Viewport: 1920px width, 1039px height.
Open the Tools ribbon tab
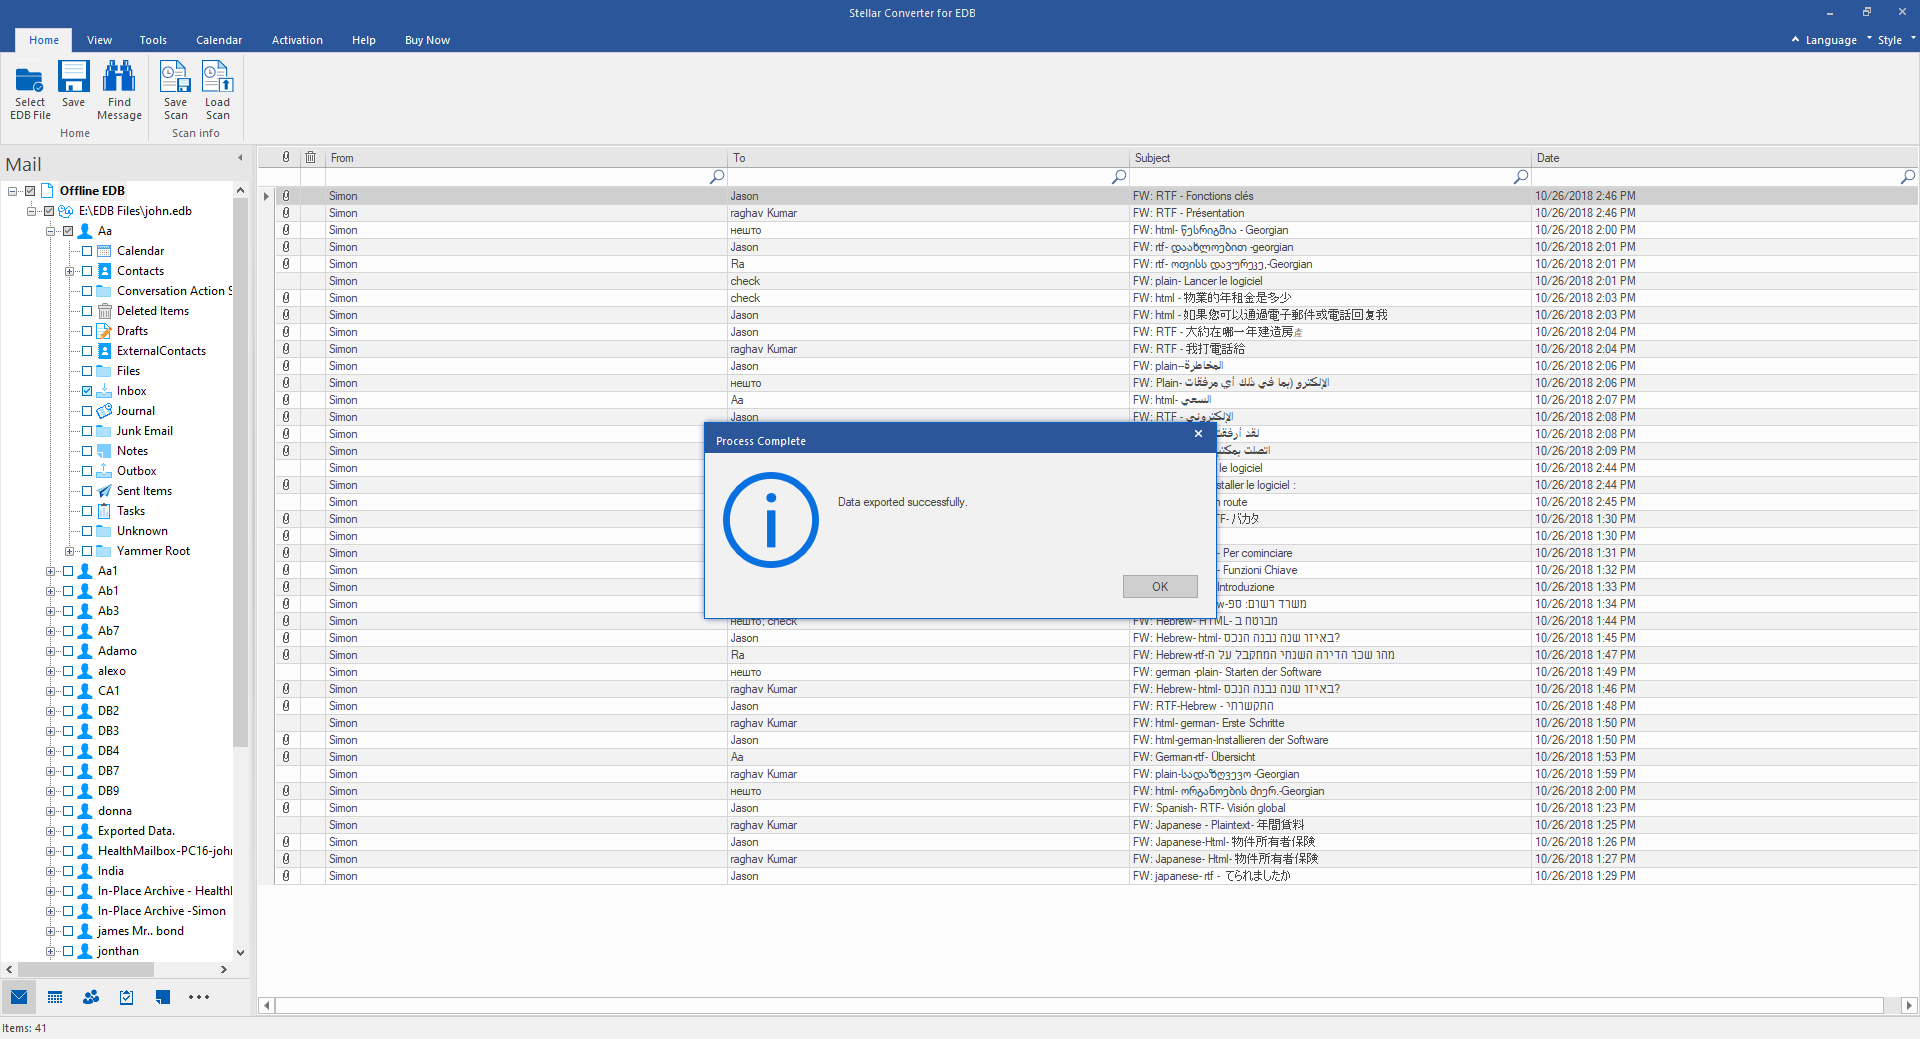153,40
